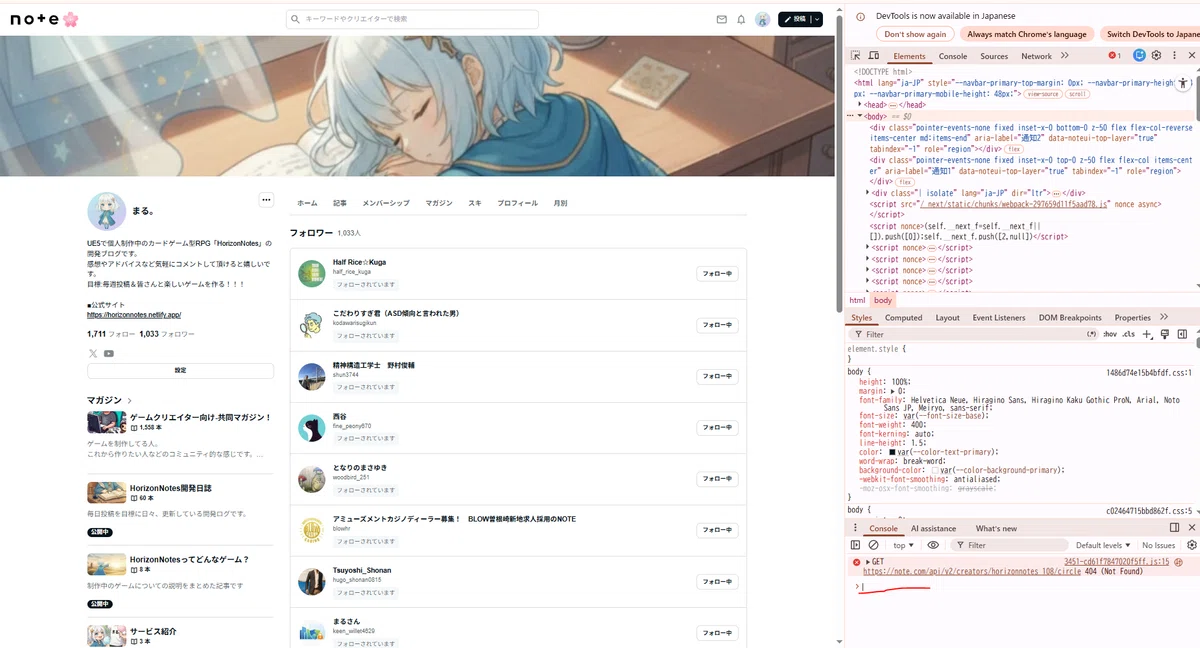Open console drawer three-dot menu

856,528
